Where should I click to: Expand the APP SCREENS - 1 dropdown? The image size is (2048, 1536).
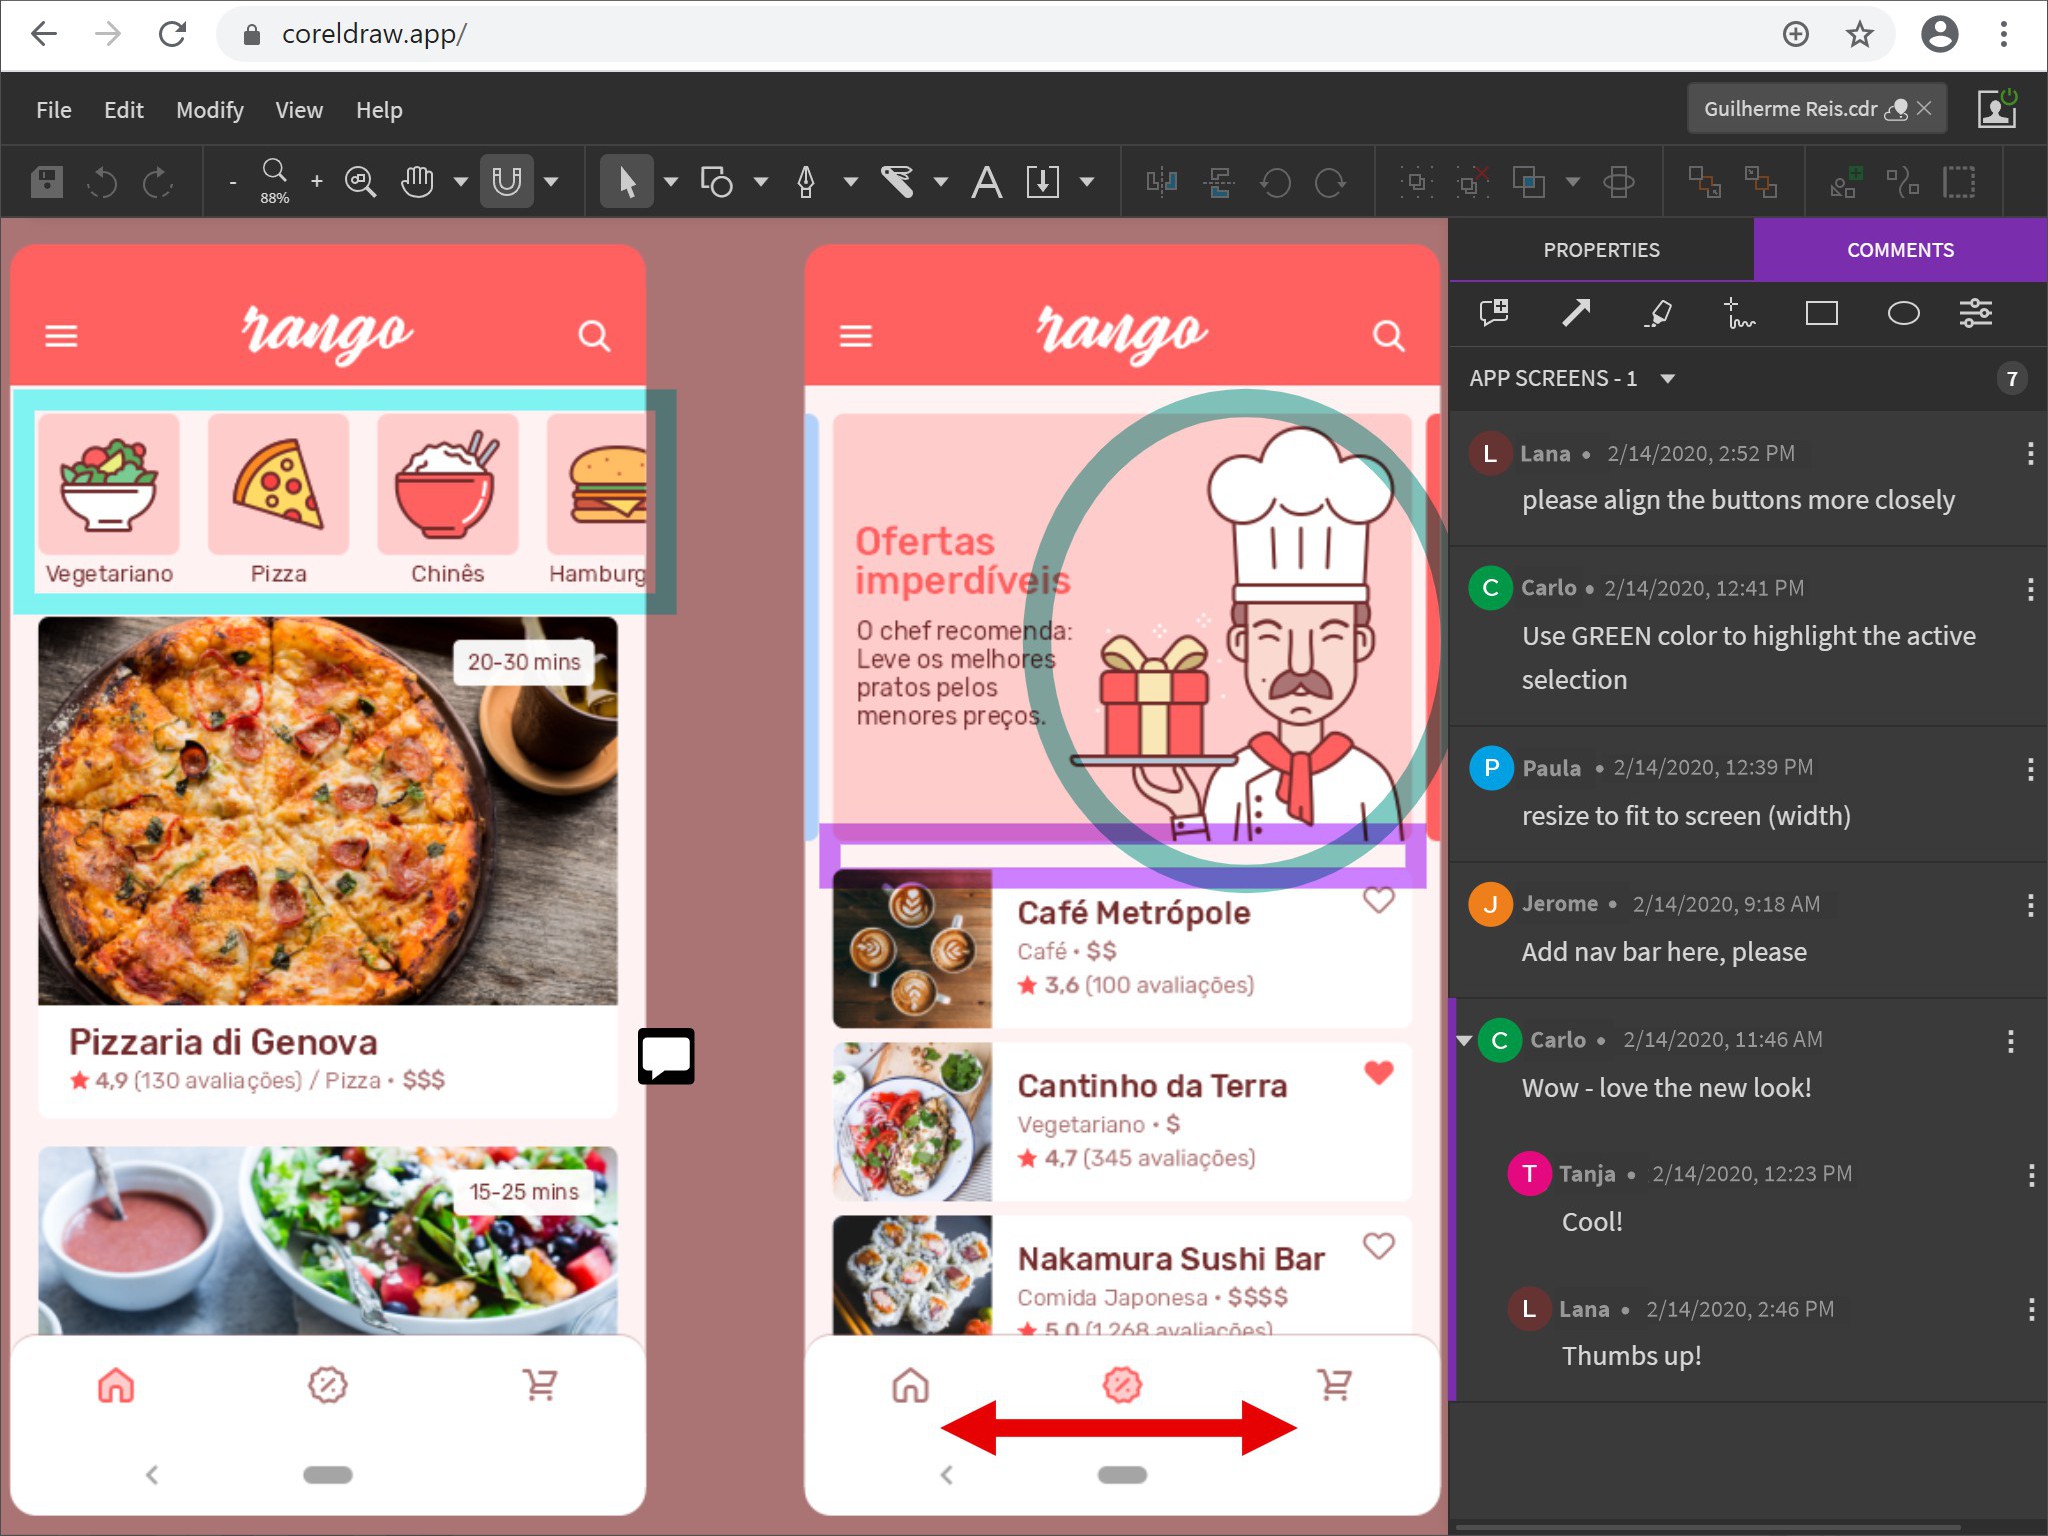point(1667,379)
